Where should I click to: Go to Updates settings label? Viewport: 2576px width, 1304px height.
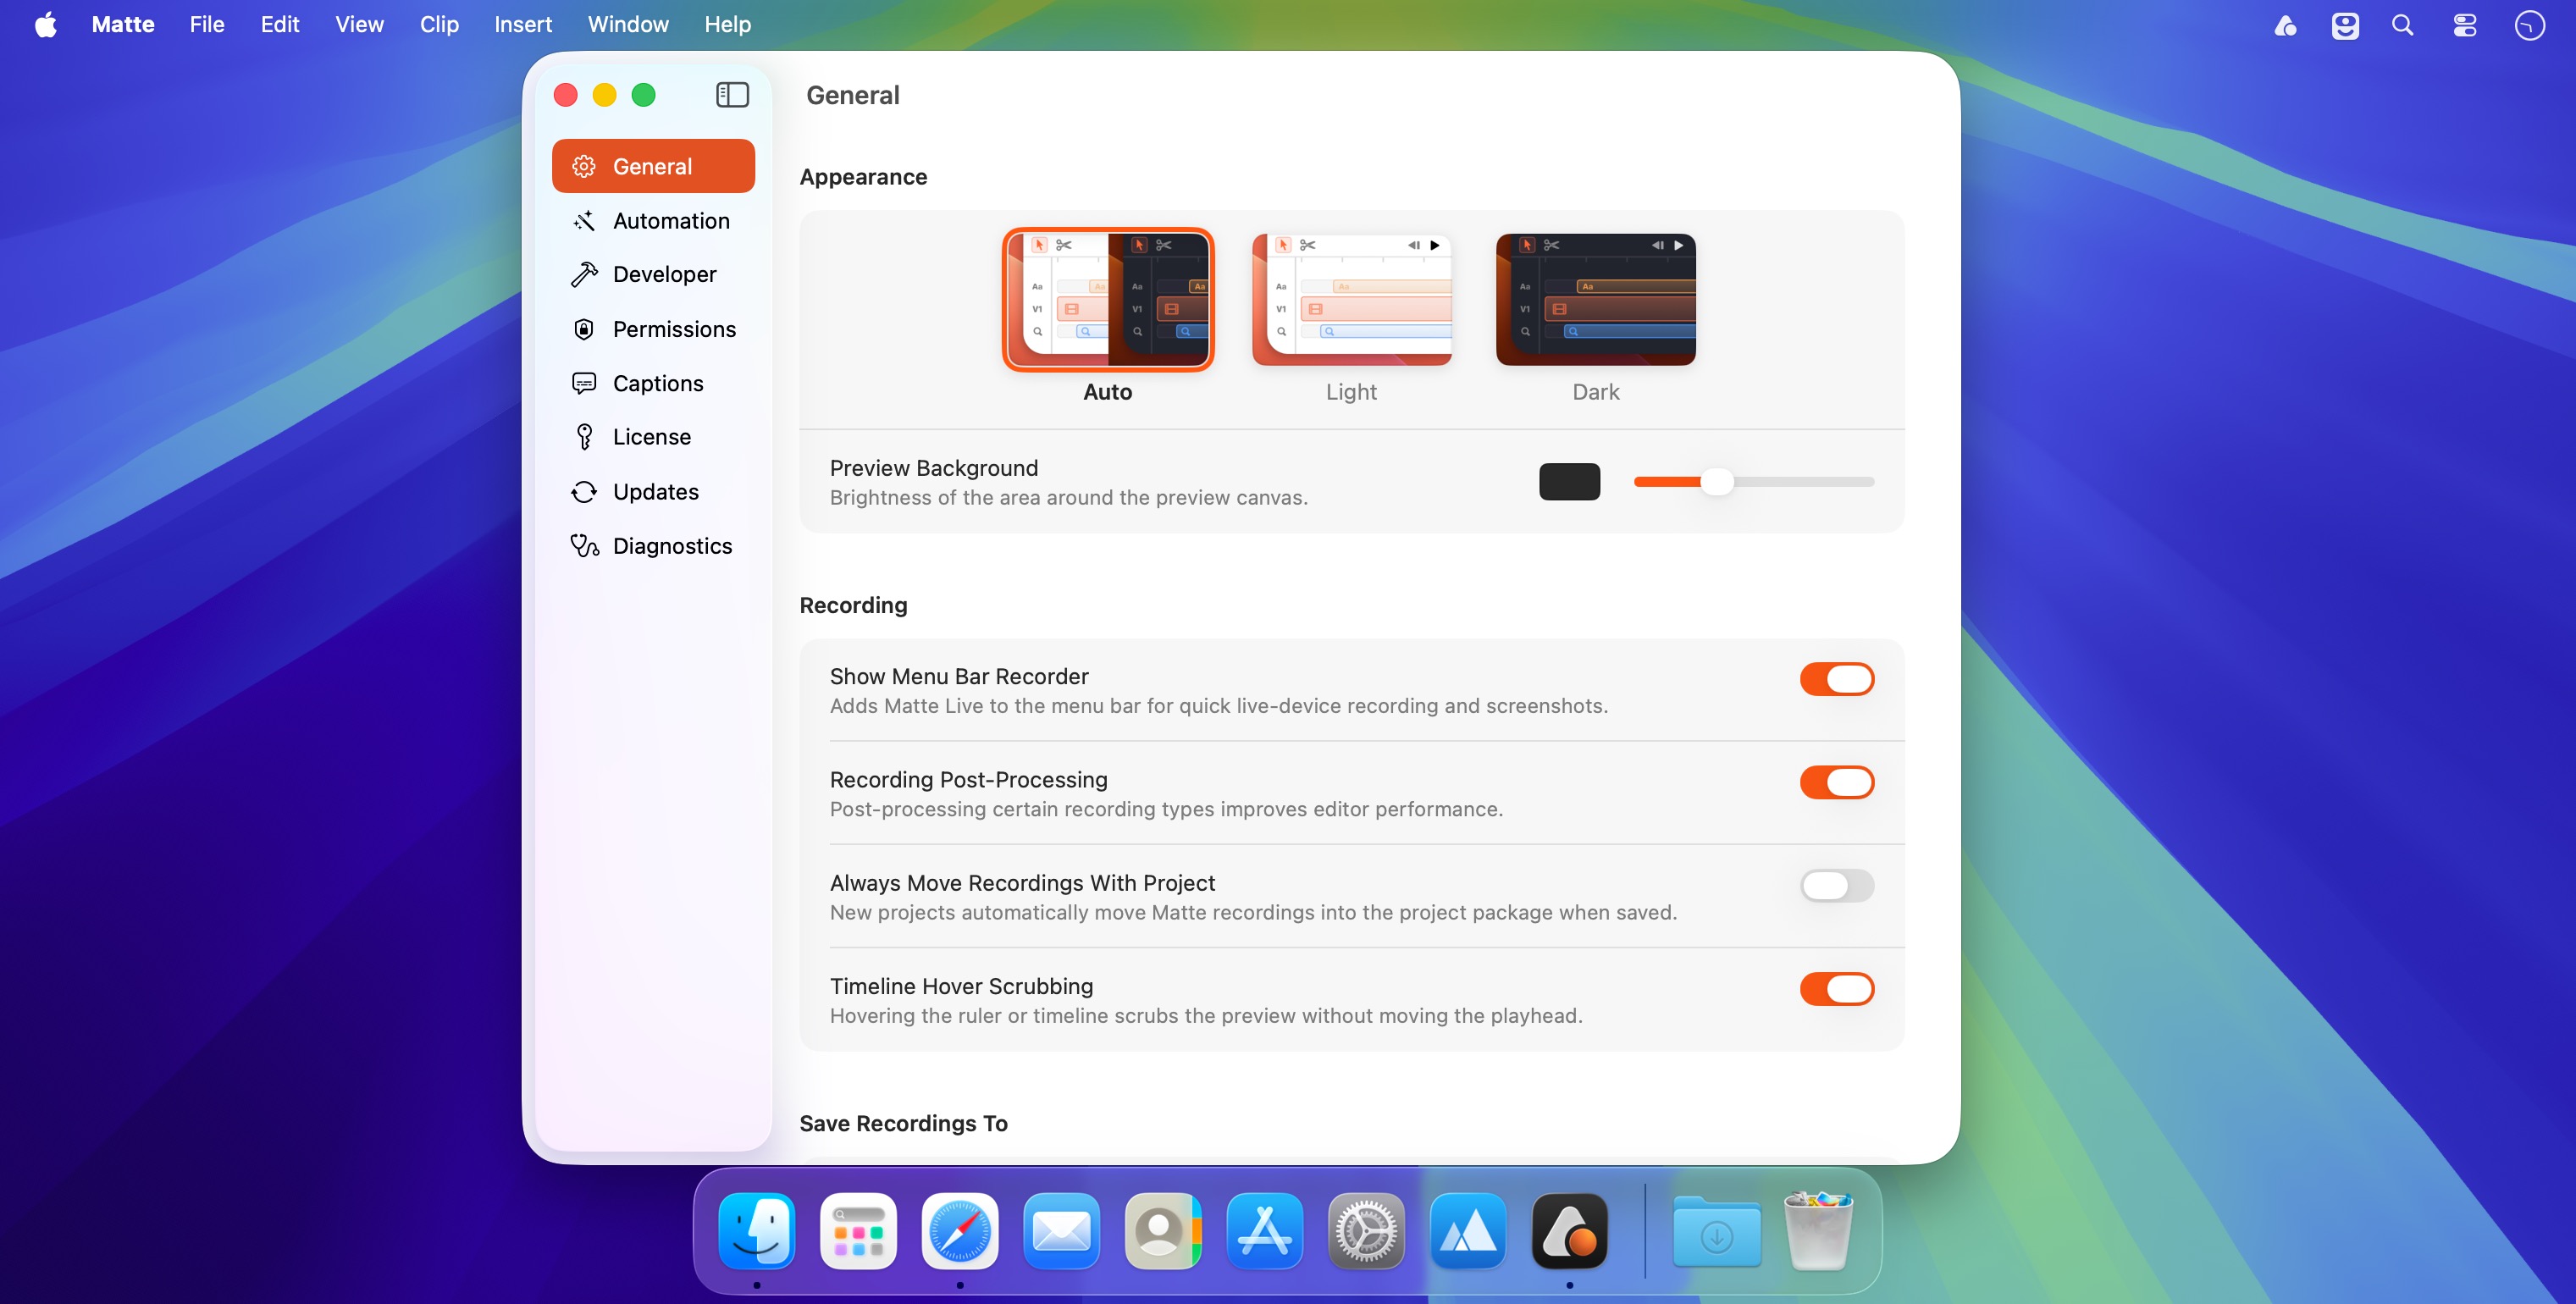pyautogui.click(x=656, y=492)
